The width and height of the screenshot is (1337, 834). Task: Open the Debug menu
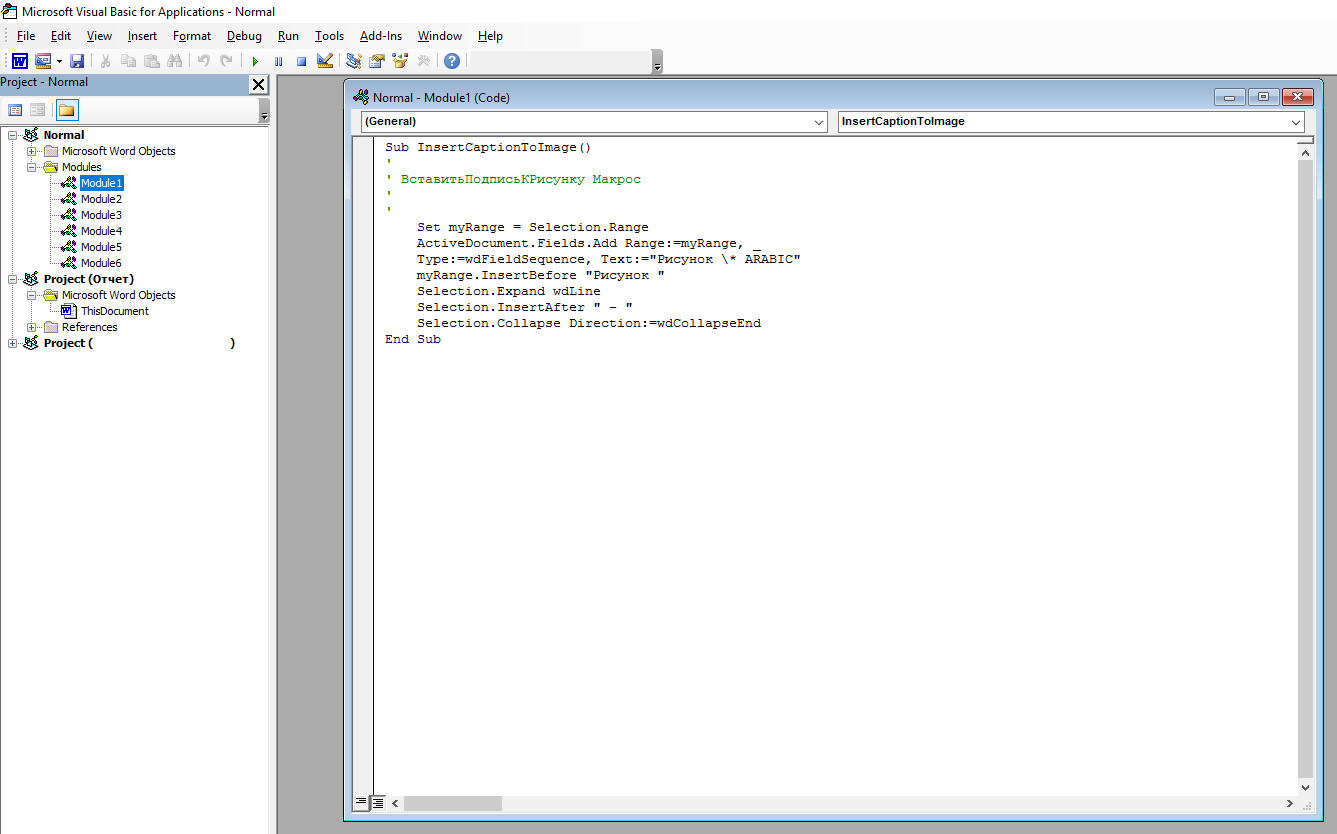(244, 36)
